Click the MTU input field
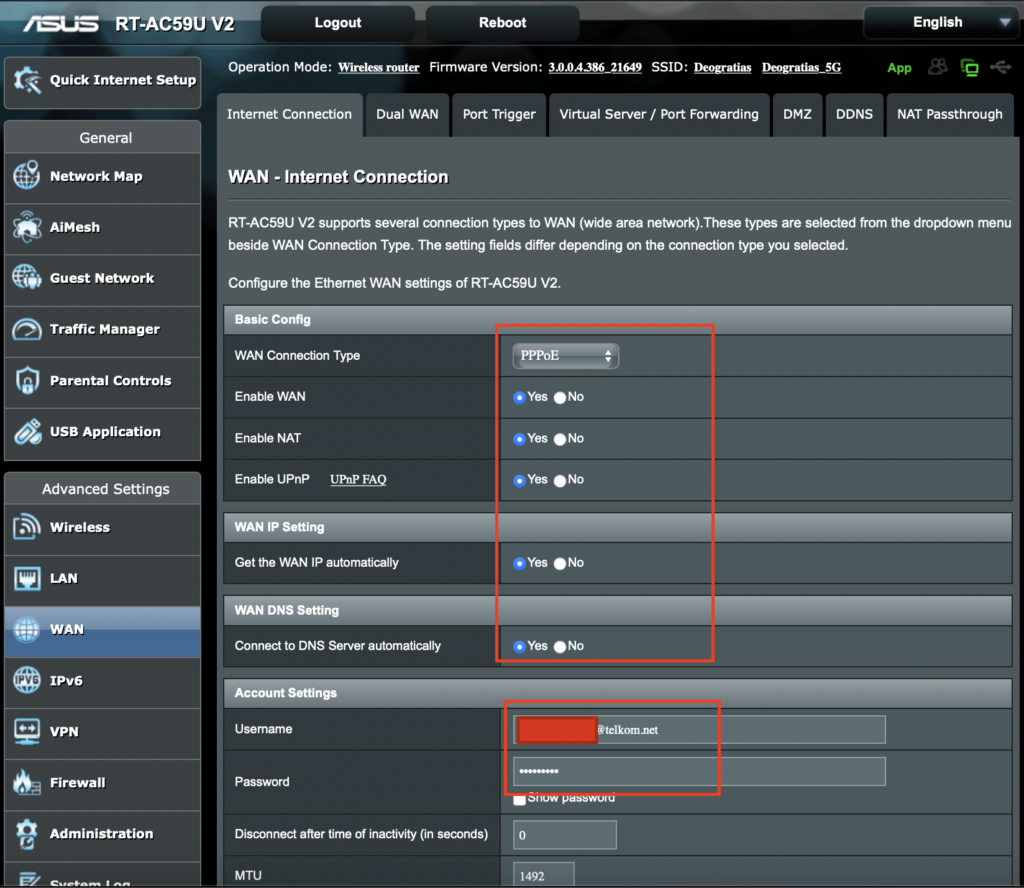 544,875
